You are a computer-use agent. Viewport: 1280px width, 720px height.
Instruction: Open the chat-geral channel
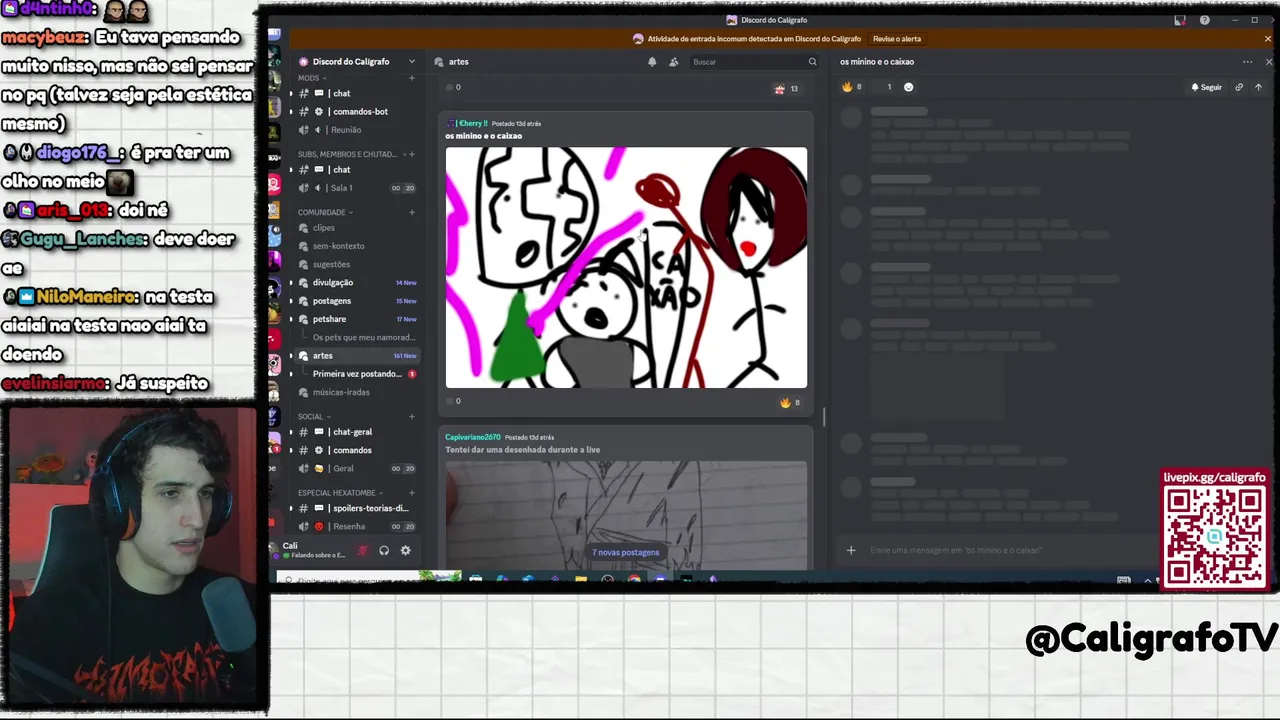point(354,432)
